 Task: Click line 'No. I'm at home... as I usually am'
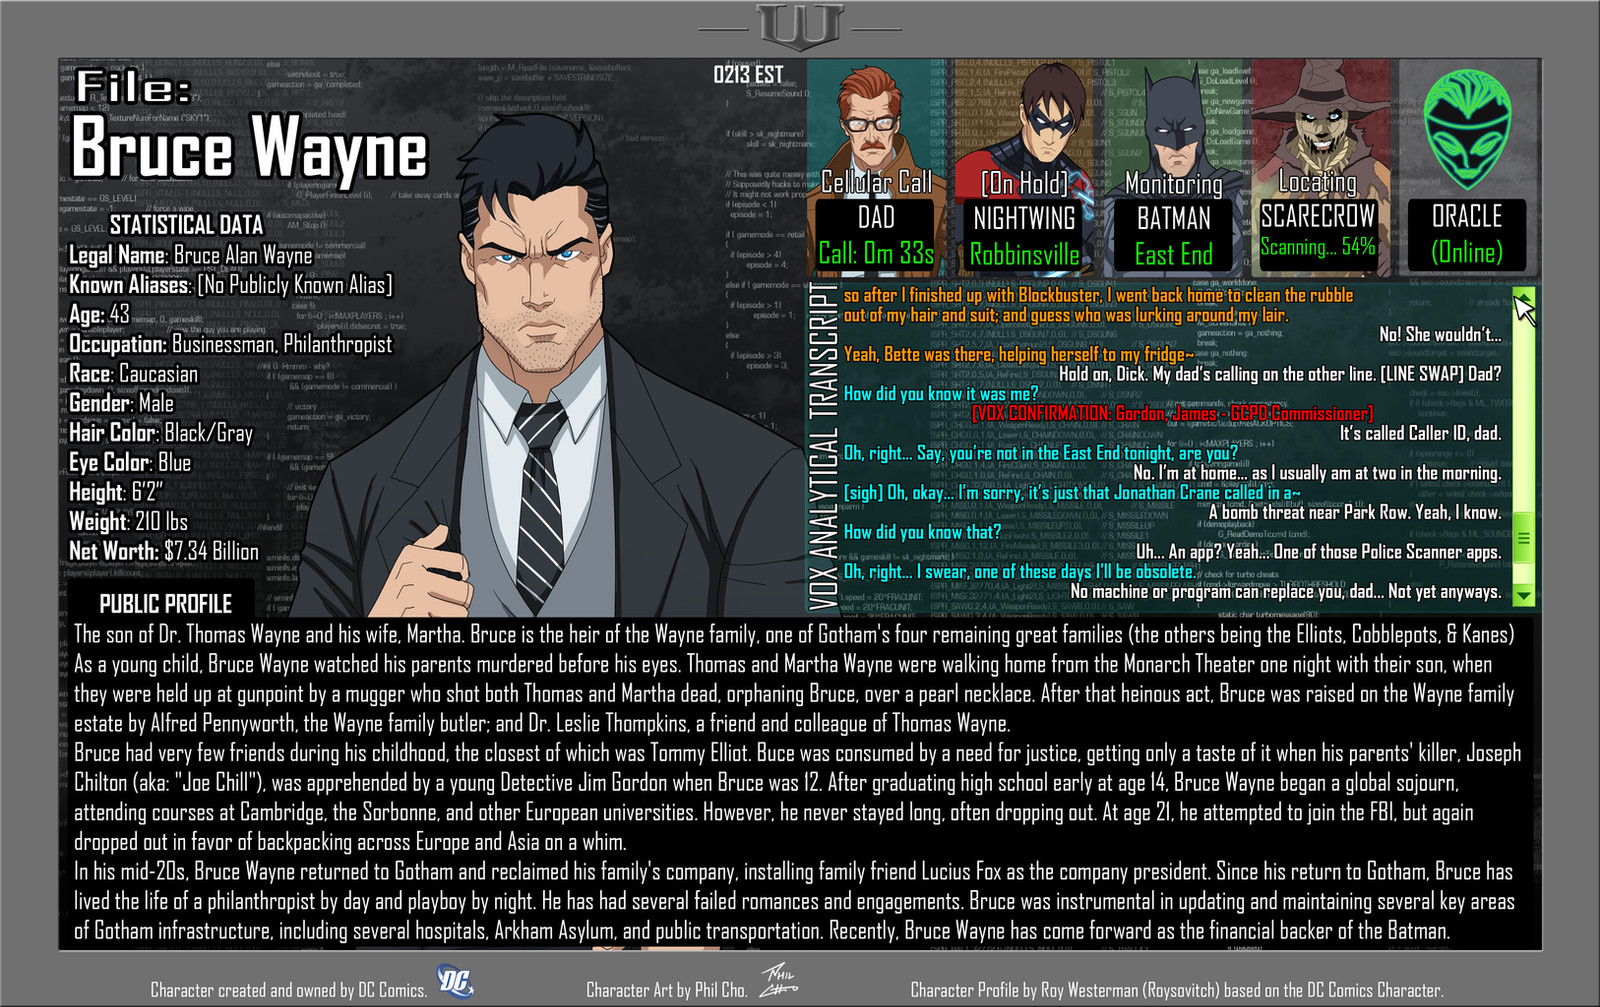[1317, 473]
